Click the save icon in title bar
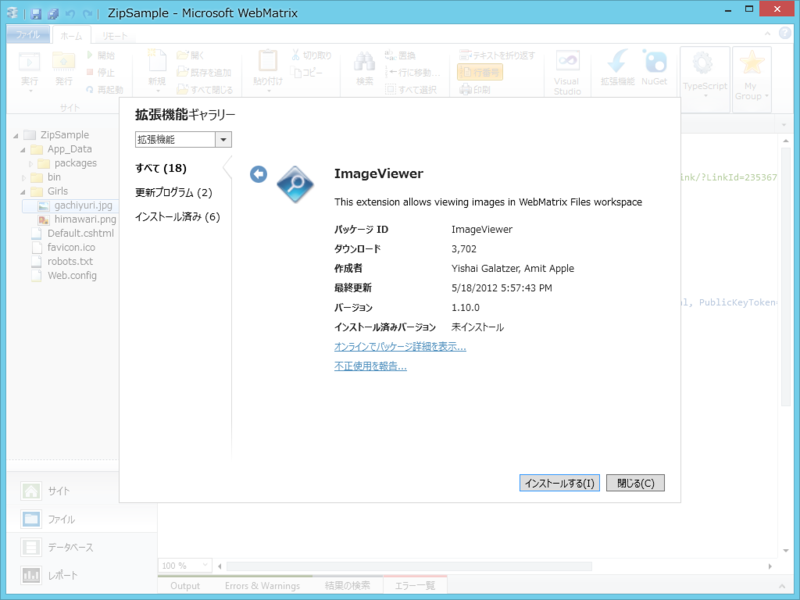The width and height of the screenshot is (800, 600). pos(36,13)
